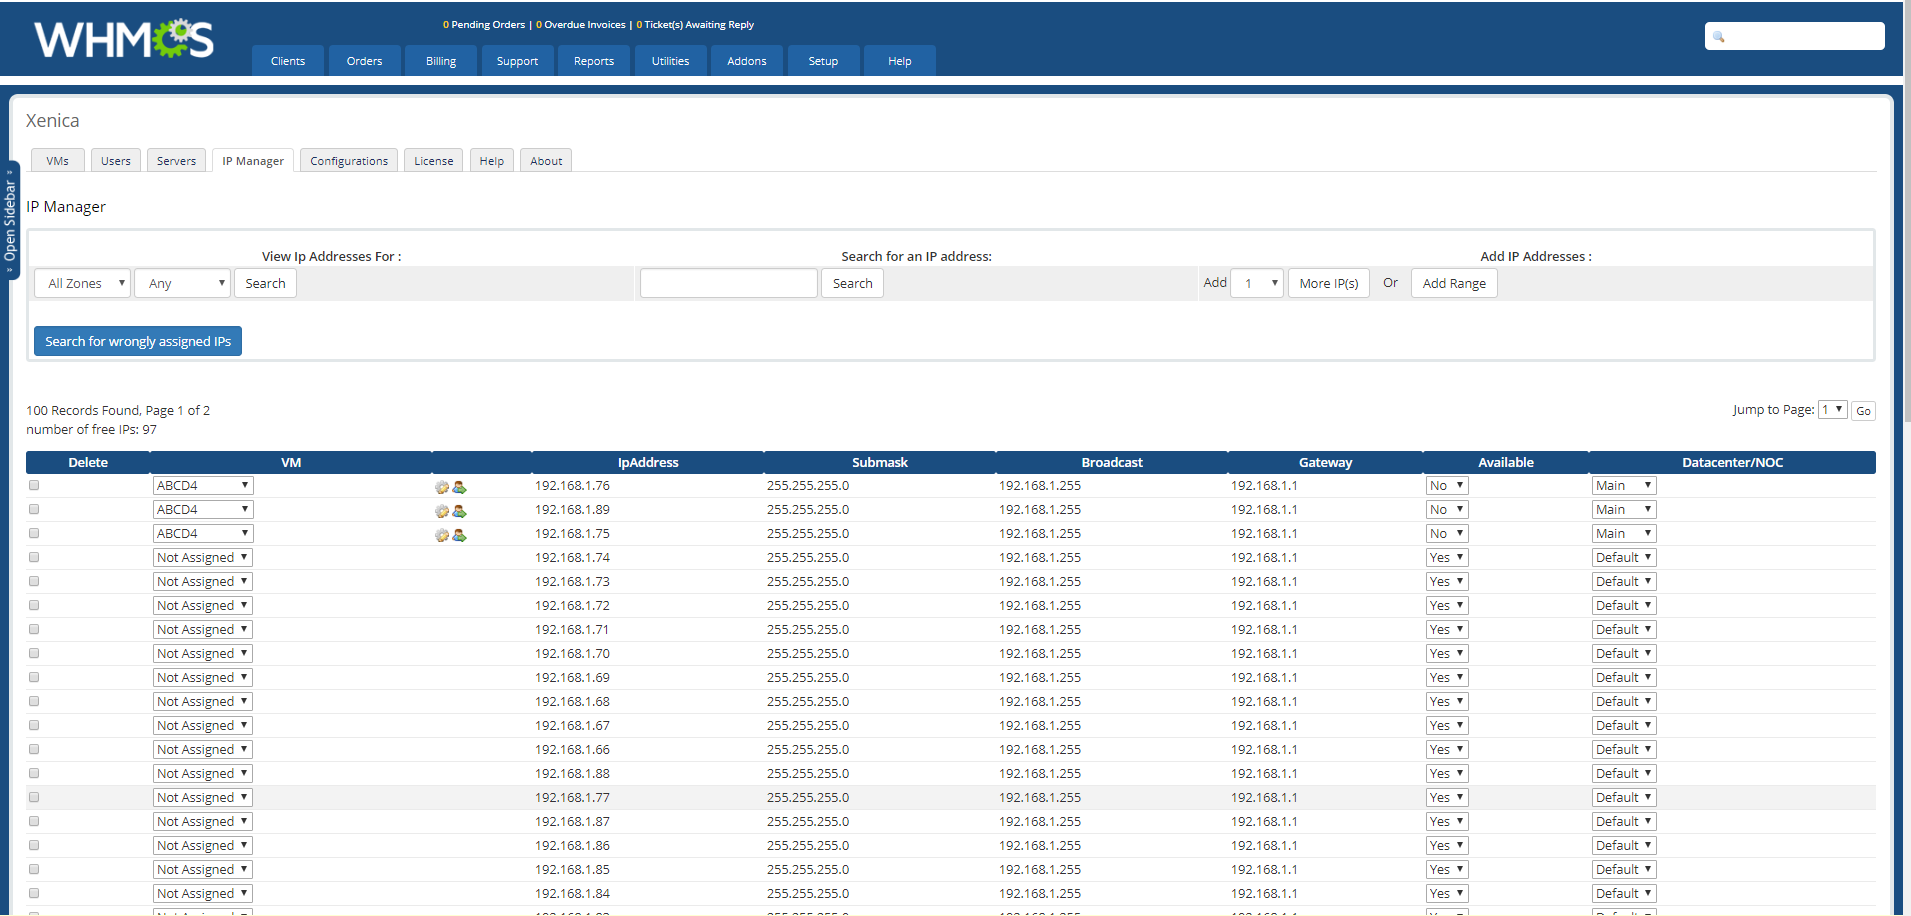
Task: Click the IpAddress column header
Action: coord(648,462)
